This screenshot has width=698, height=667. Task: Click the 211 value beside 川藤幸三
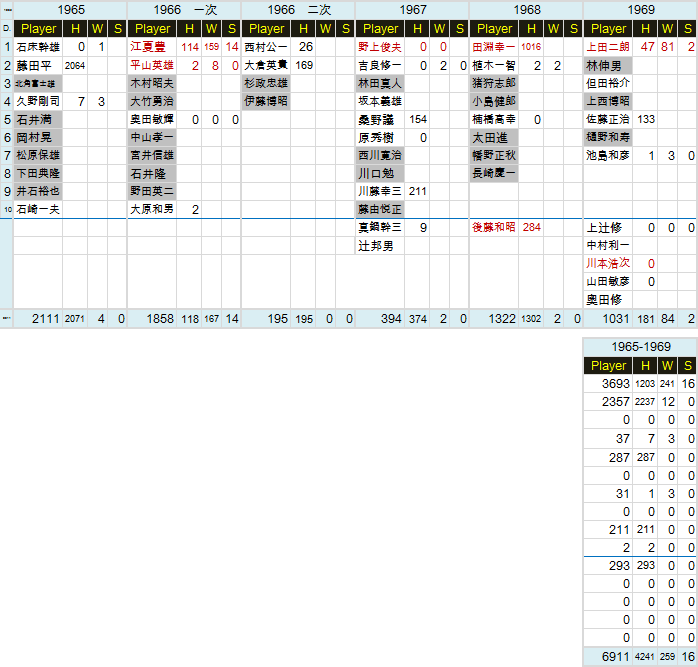tap(418, 191)
